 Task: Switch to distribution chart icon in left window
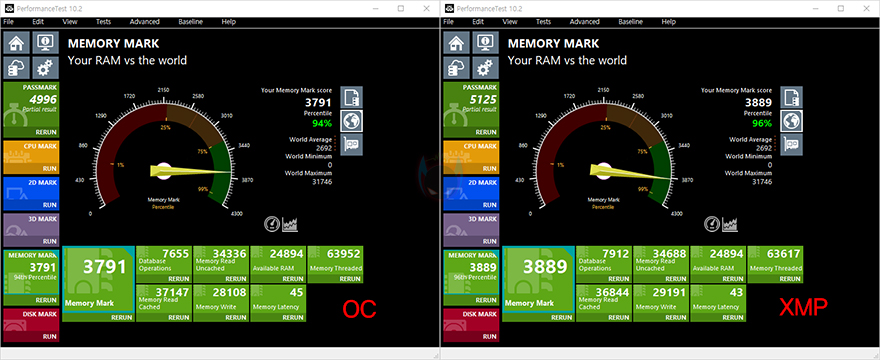(x=290, y=225)
